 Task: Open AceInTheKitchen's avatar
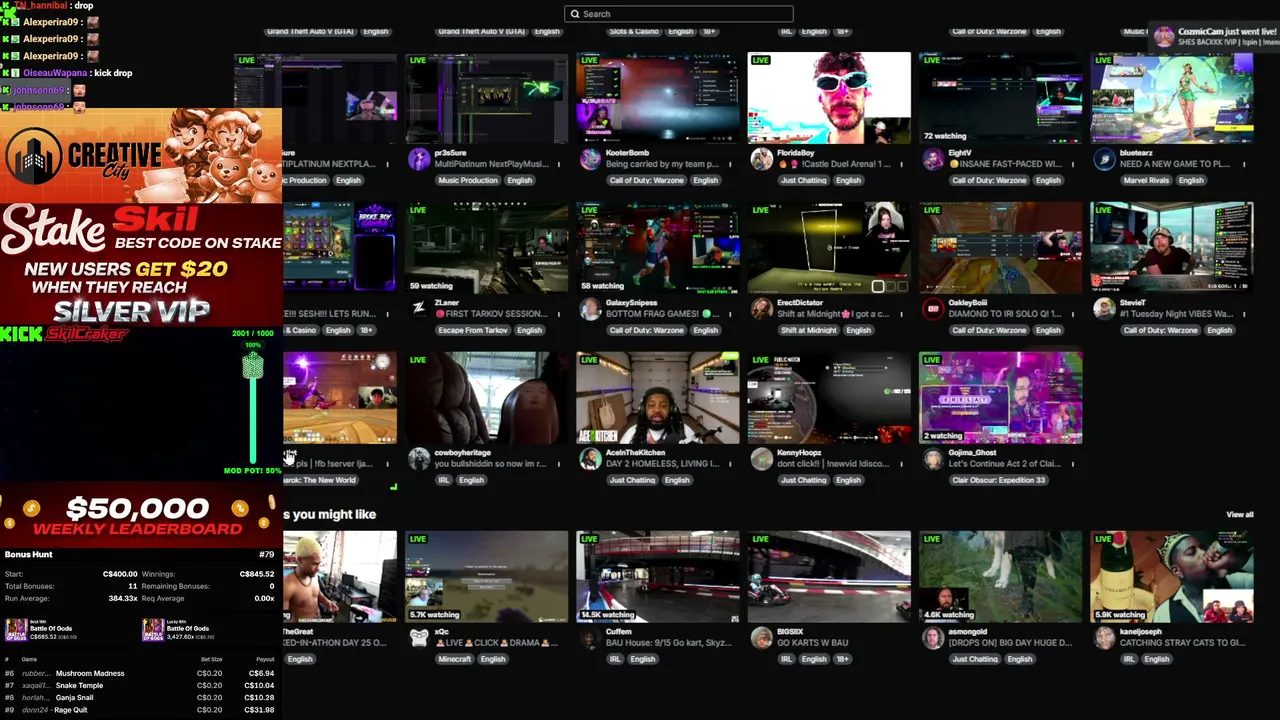pos(590,459)
